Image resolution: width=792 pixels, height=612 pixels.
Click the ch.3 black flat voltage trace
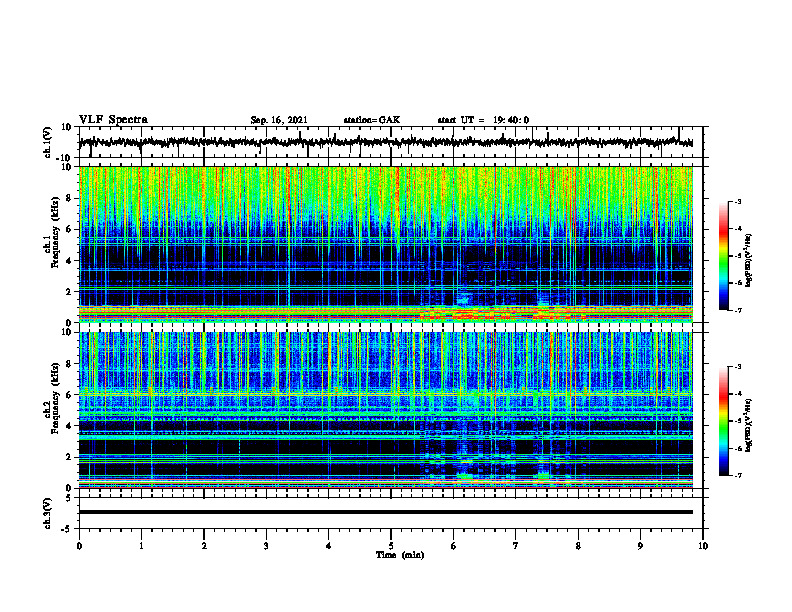pos(385,512)
